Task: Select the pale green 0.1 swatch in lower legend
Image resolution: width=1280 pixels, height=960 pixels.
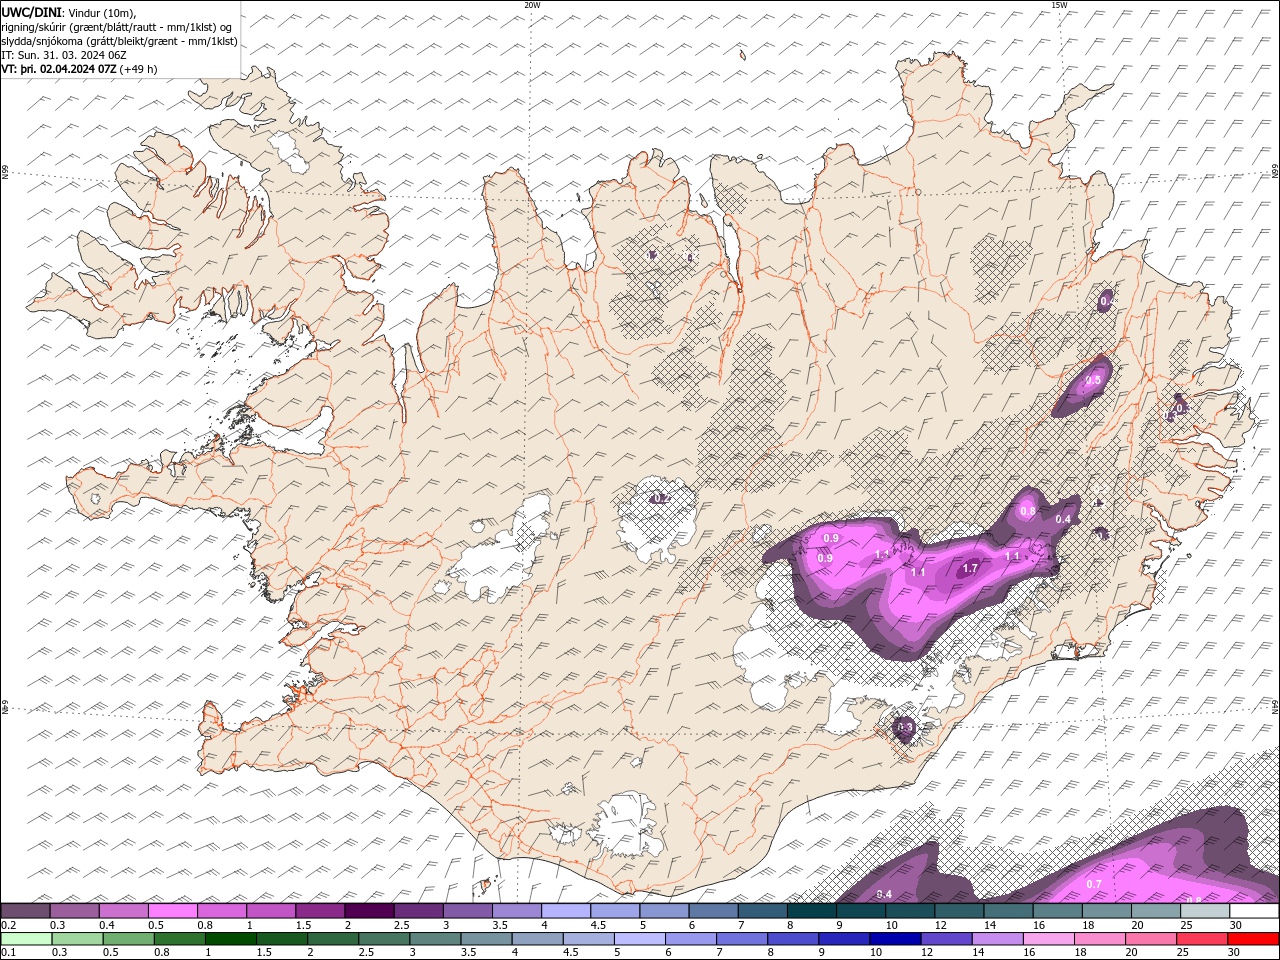Action: point(26,939)
